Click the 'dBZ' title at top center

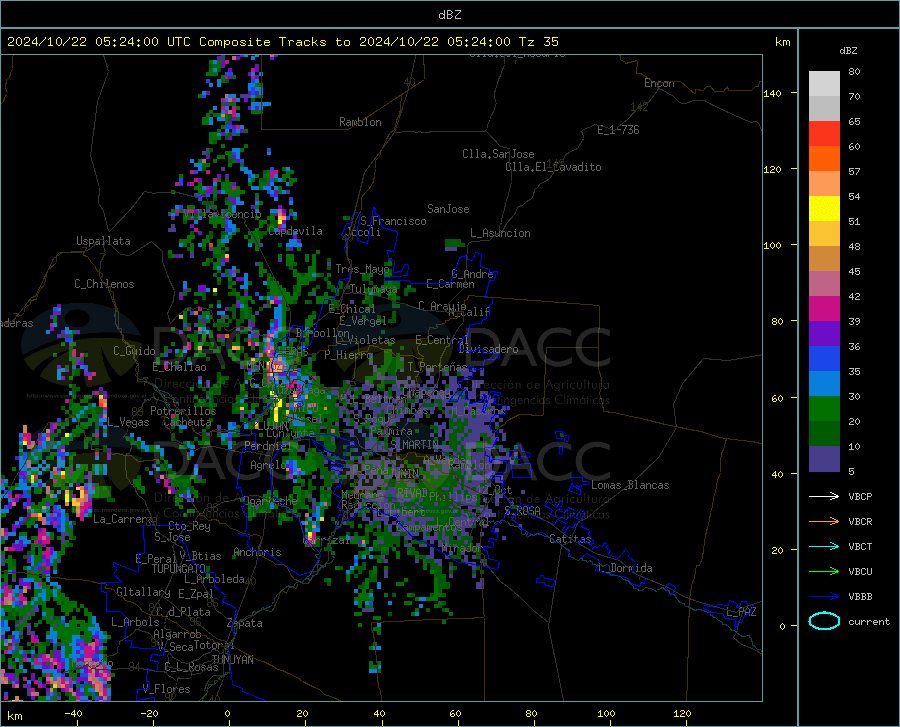click(449, 15)
